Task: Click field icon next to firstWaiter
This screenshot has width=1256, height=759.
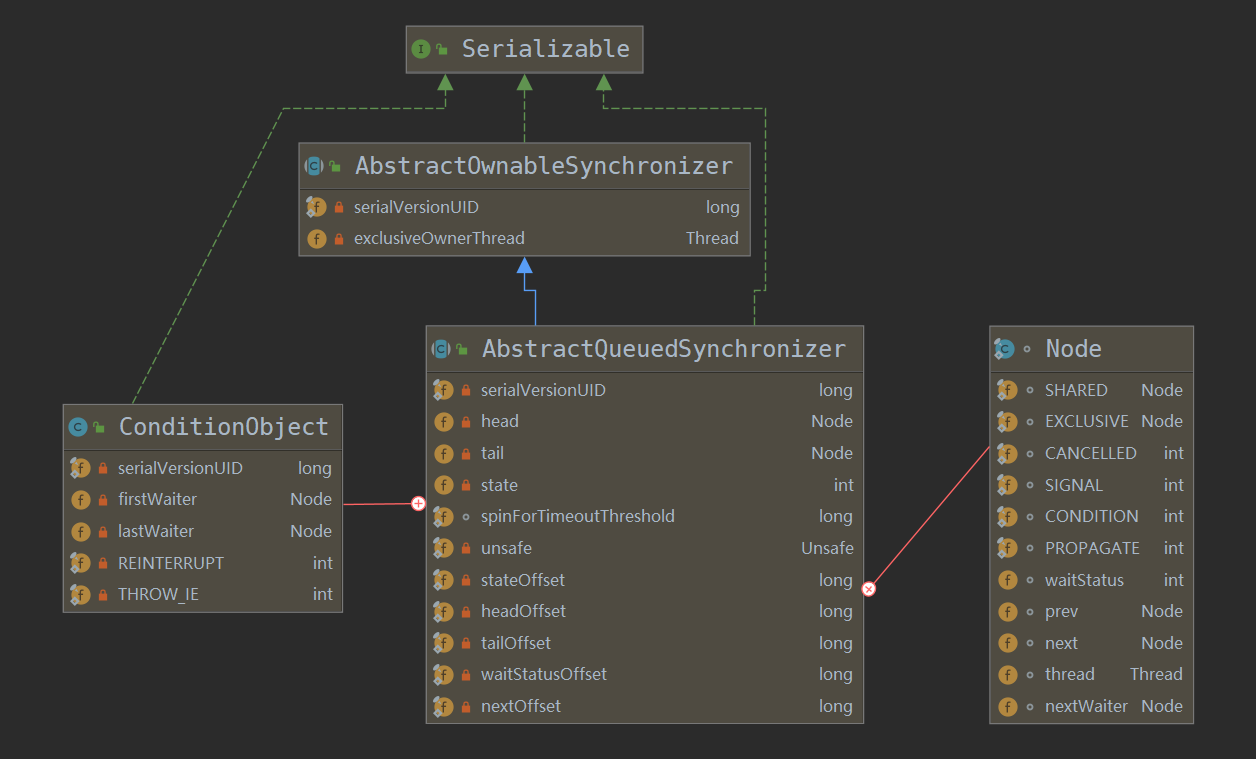Action: tap(80, 499)
